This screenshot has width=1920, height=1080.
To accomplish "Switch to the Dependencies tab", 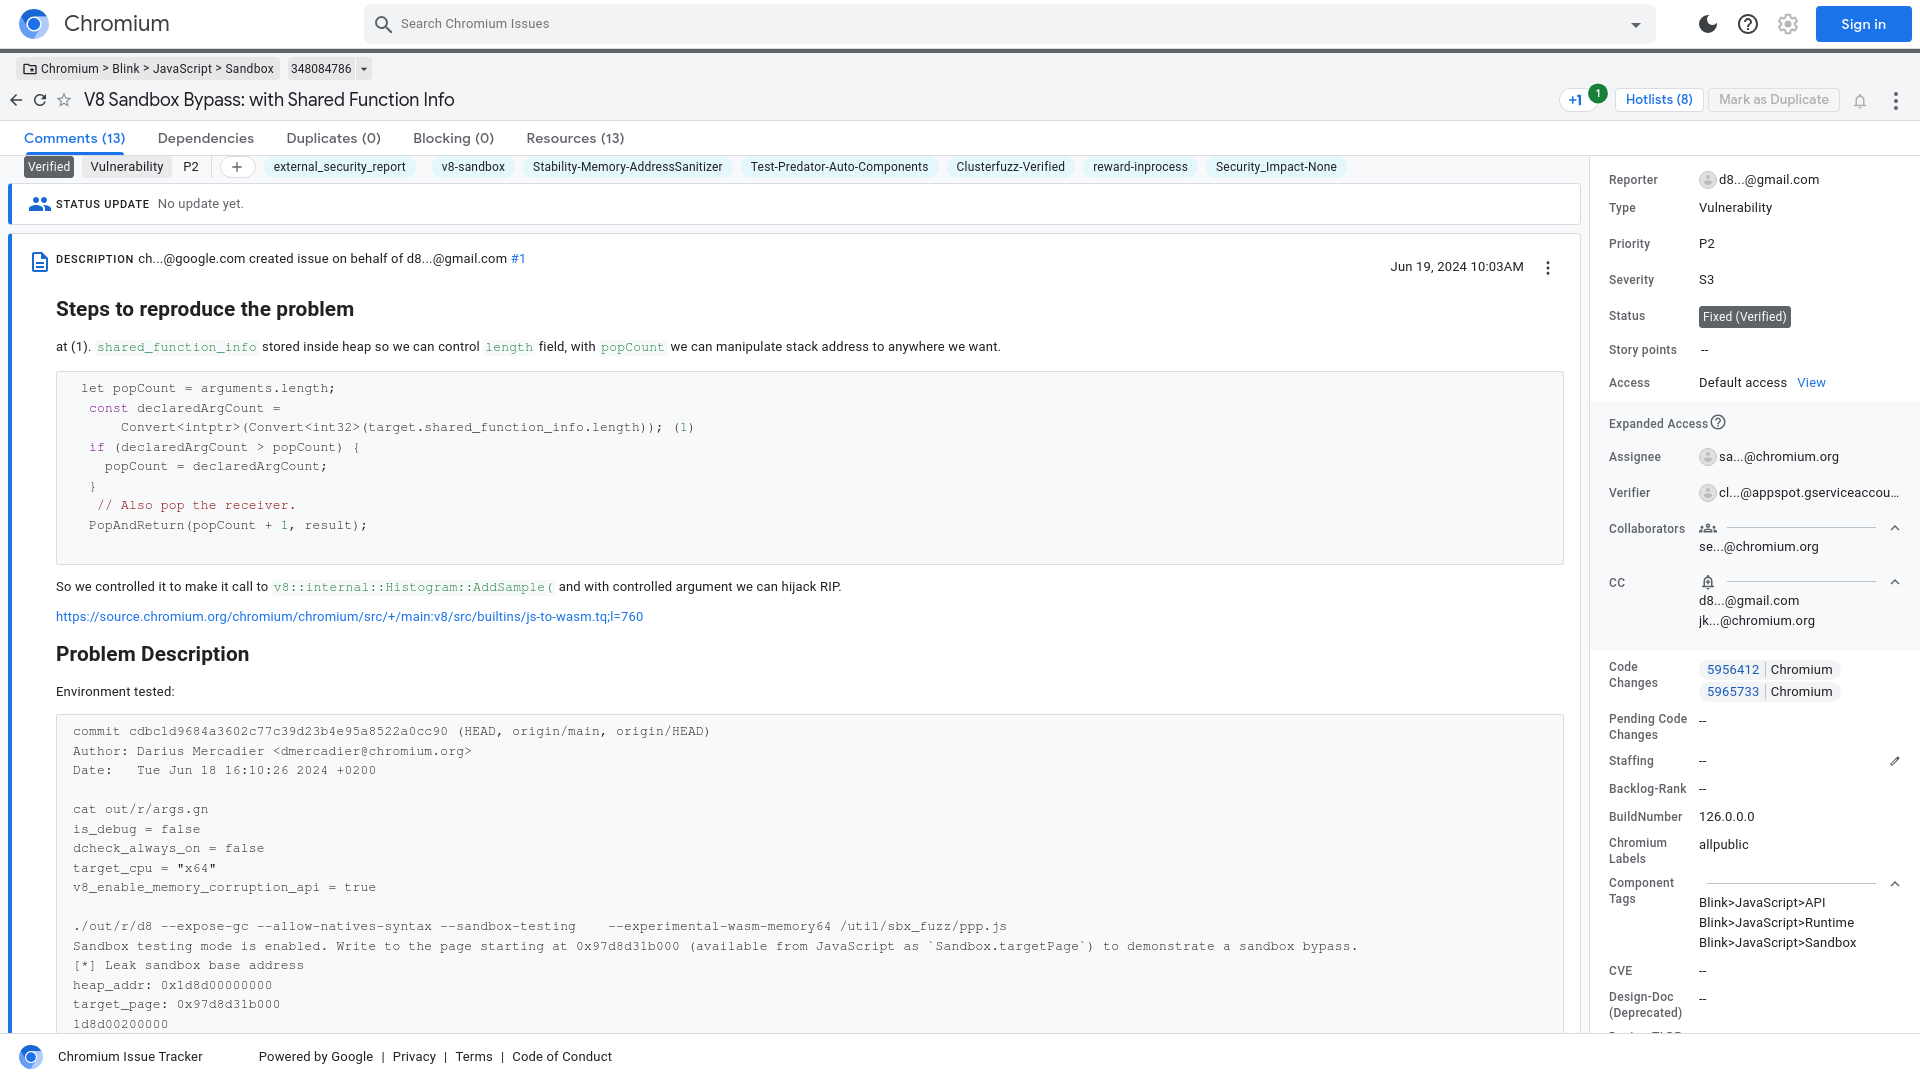I will pos(204,138).
